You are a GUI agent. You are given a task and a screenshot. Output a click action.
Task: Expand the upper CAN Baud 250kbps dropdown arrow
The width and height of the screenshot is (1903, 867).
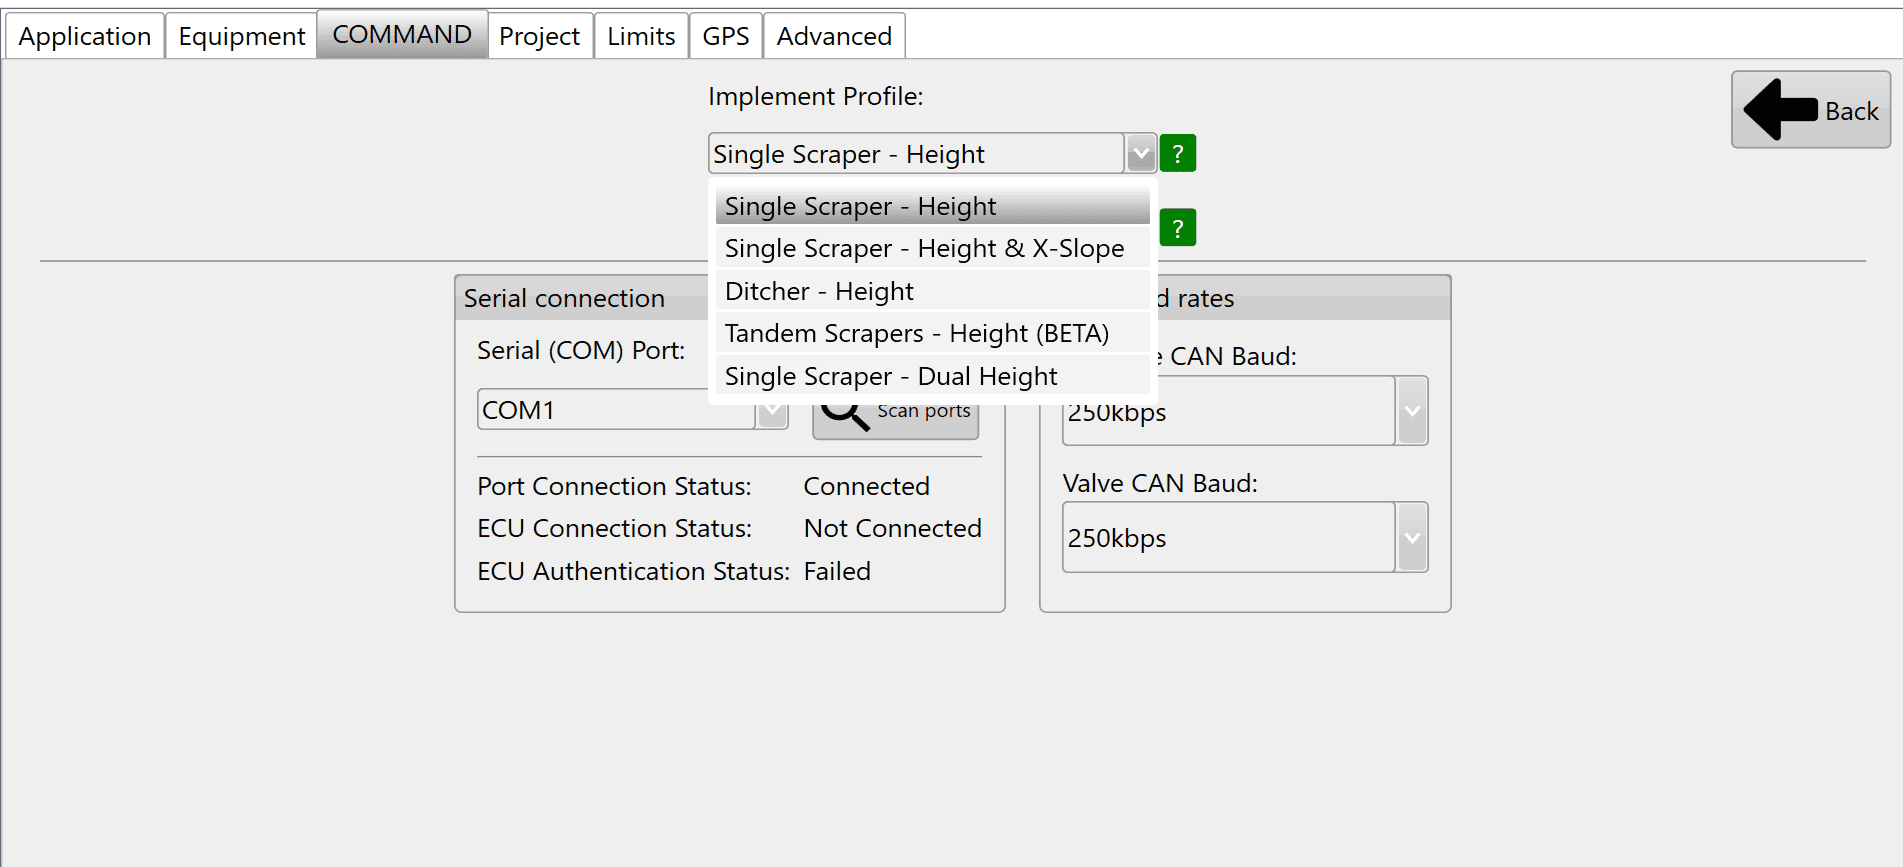[1412, 411]
